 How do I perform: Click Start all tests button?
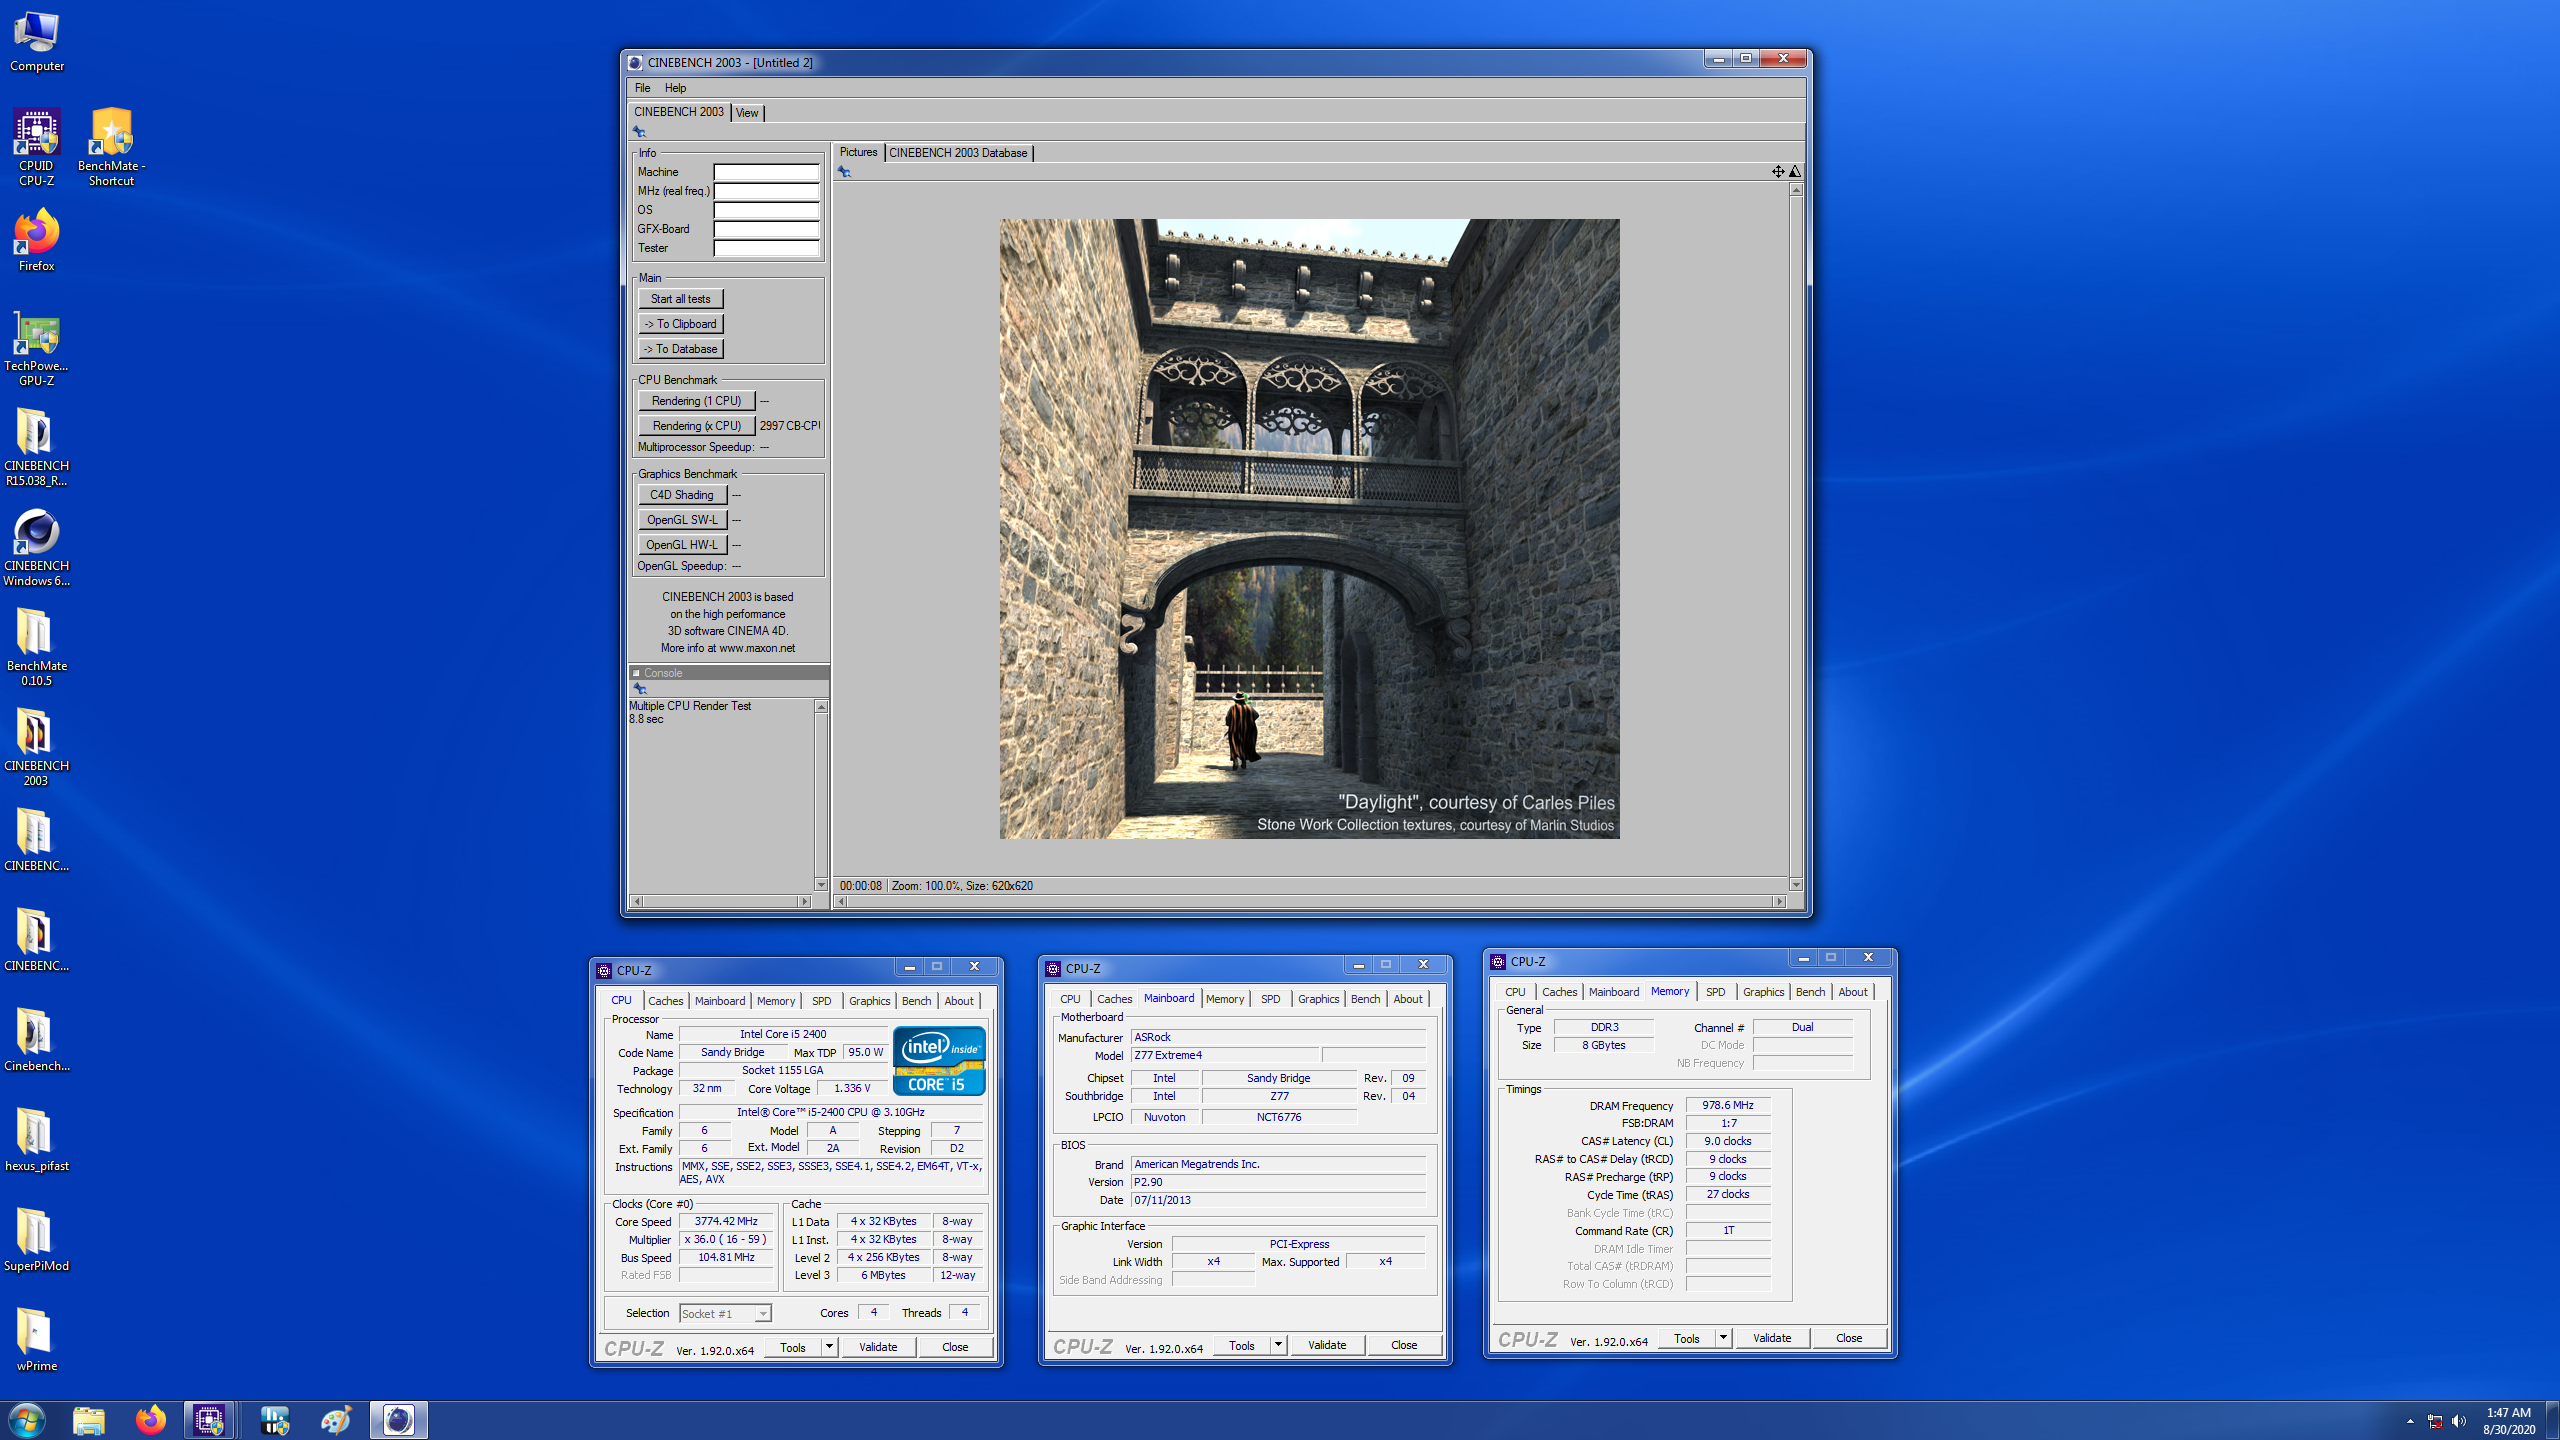(x=680, y=299)
